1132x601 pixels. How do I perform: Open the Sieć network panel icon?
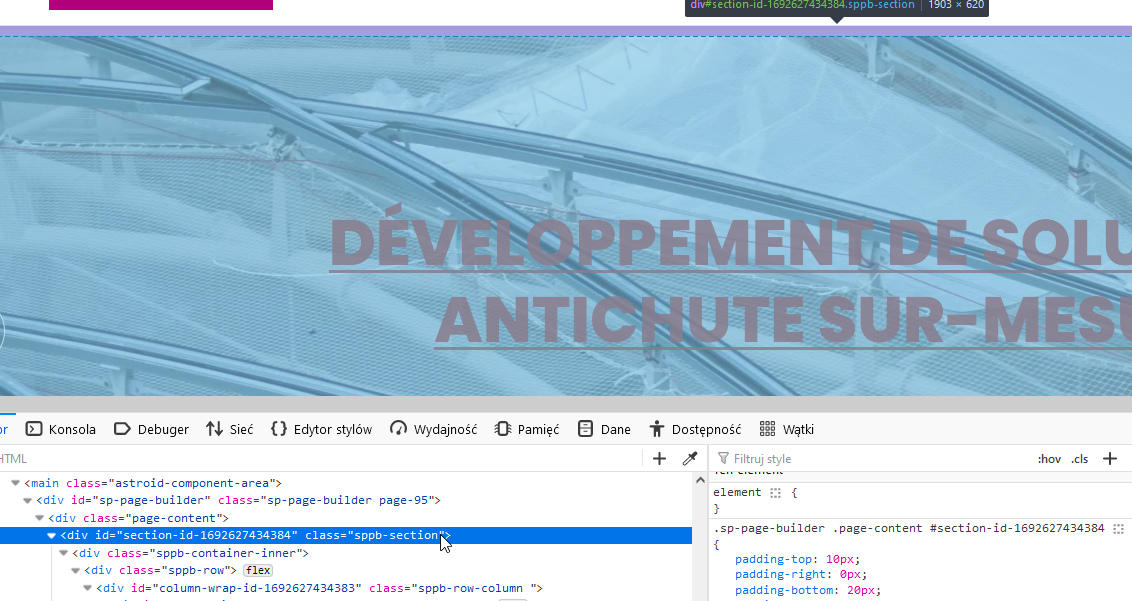coord(214,429)
